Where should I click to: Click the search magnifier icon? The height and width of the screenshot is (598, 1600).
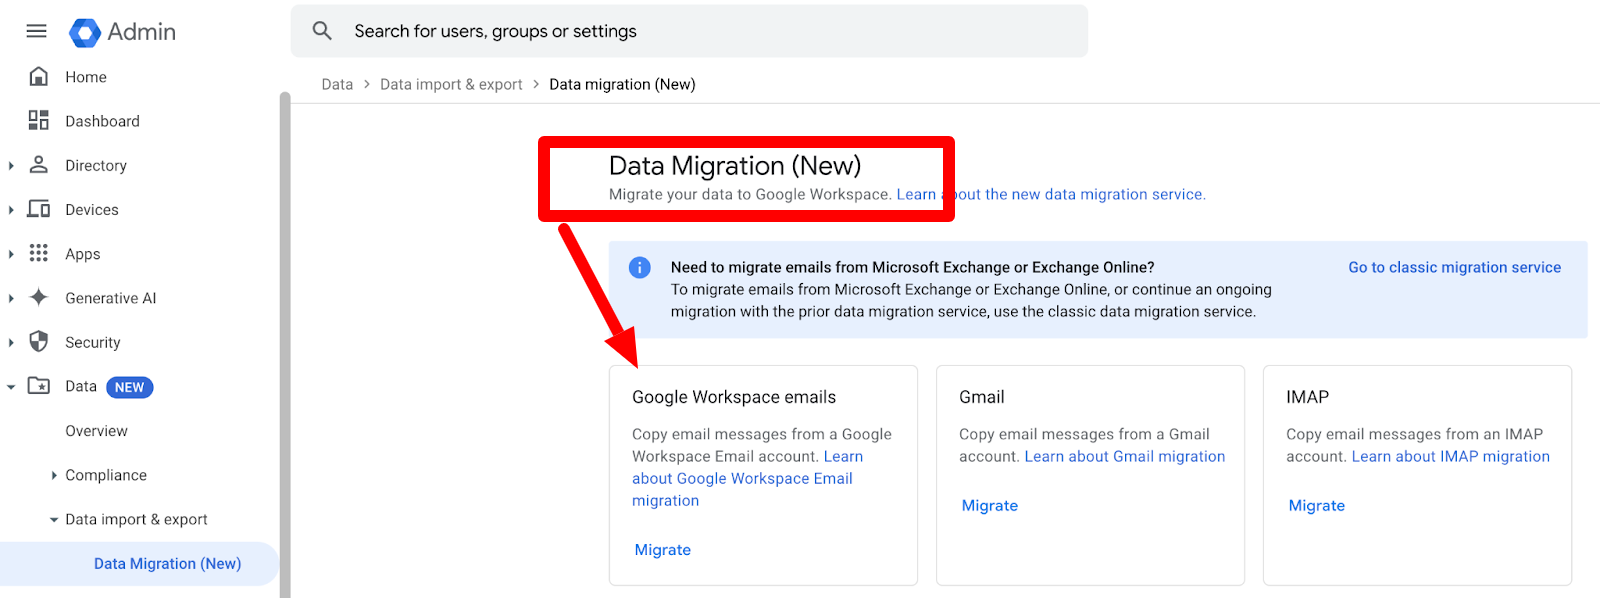[322, 31]
